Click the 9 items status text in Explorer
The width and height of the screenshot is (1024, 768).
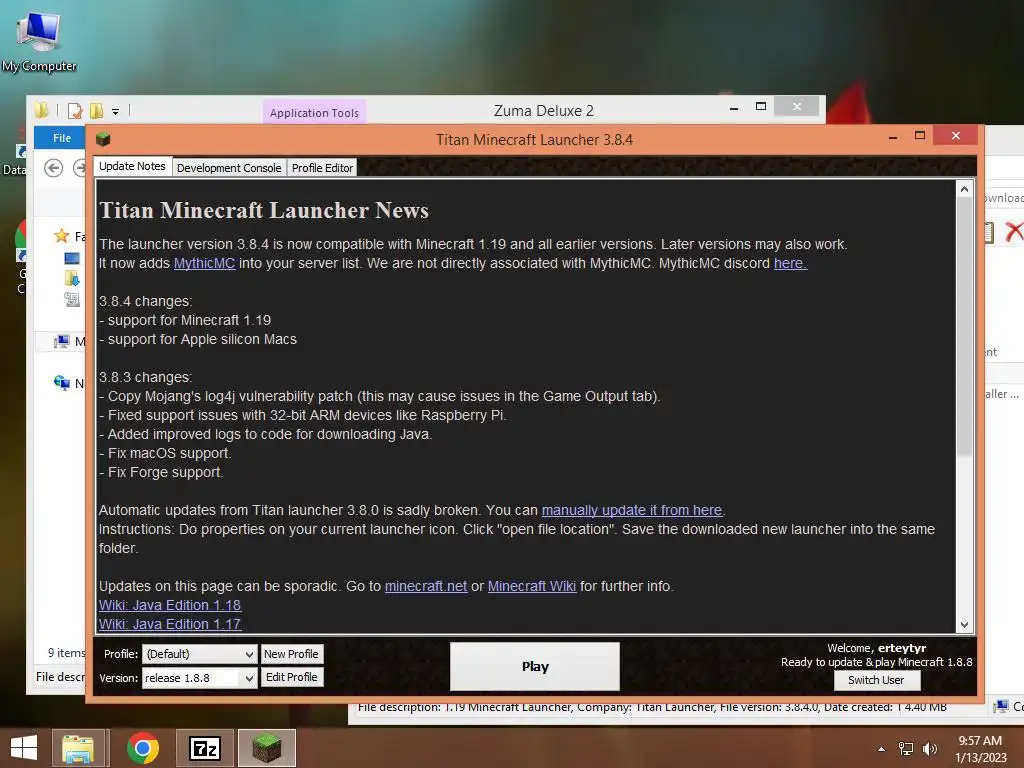point(66,652)
